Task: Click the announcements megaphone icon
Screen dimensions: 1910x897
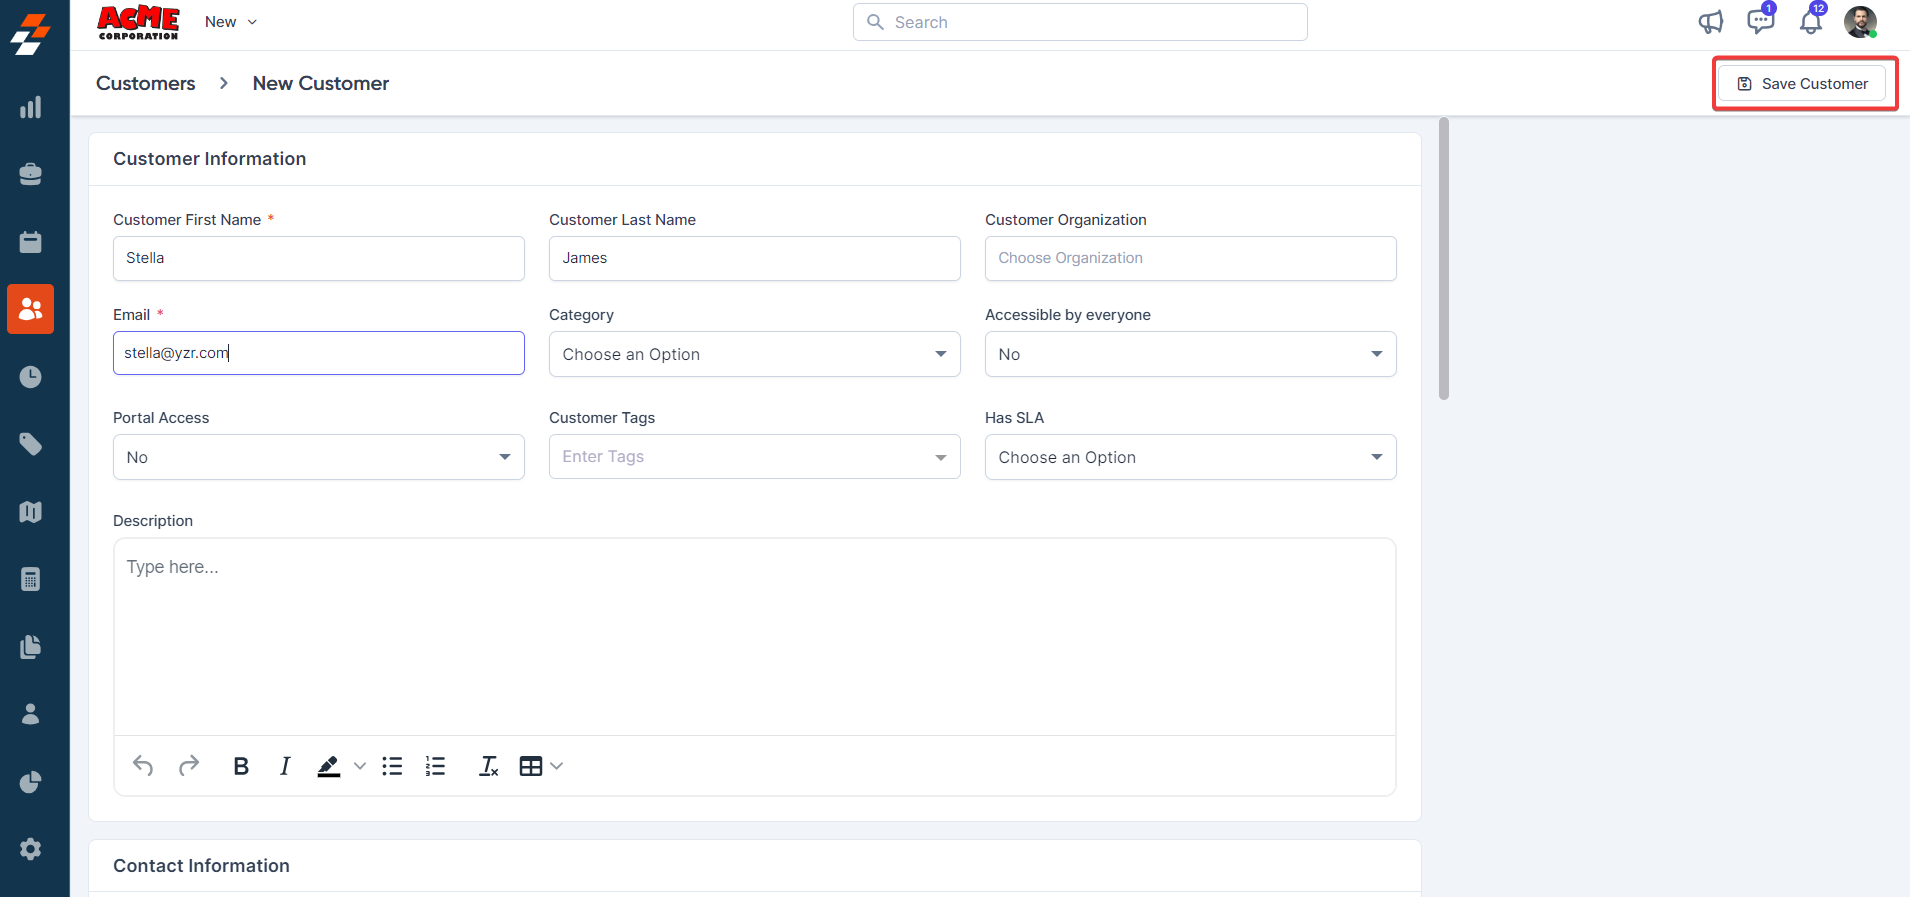Action: (1710, 22)
